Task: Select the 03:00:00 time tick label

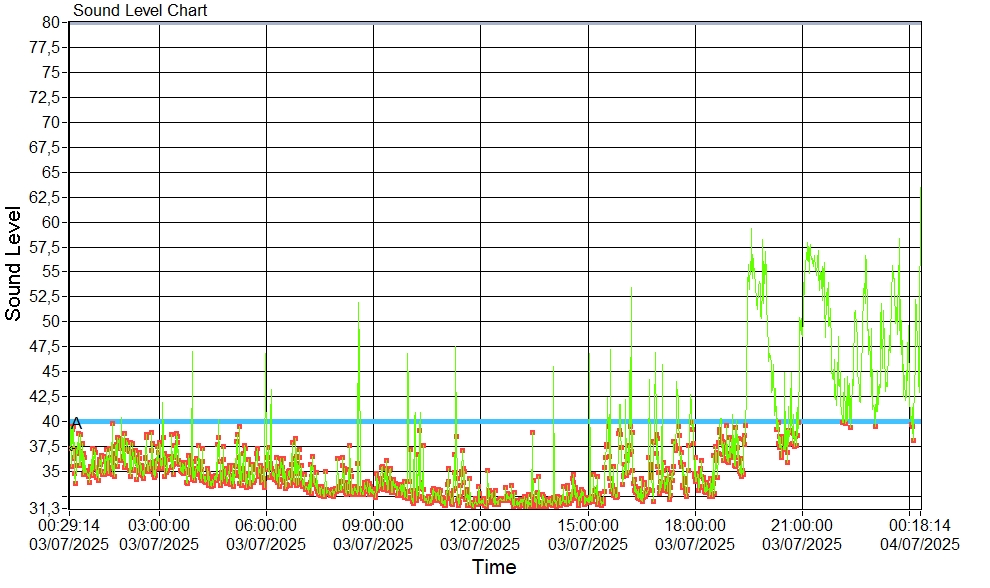Action: [x=159, y=525]
